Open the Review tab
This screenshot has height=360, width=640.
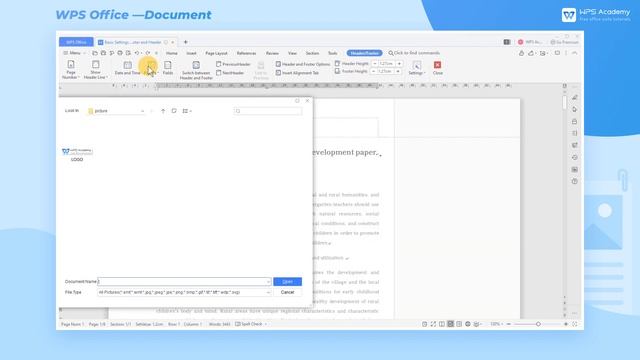[272, 53]
